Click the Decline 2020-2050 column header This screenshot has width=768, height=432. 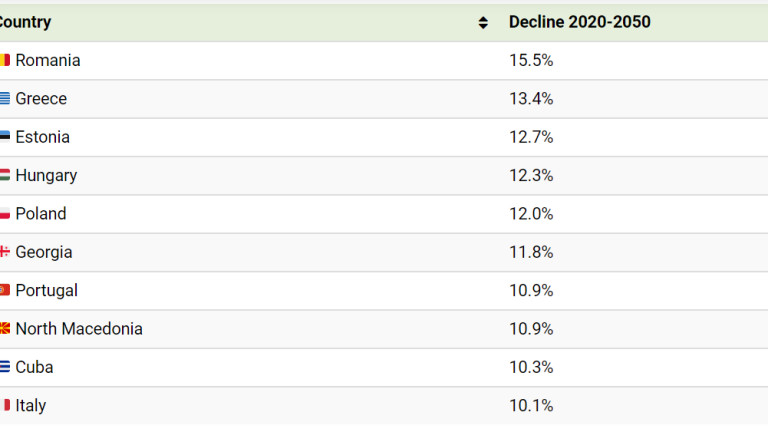point(579,22)
